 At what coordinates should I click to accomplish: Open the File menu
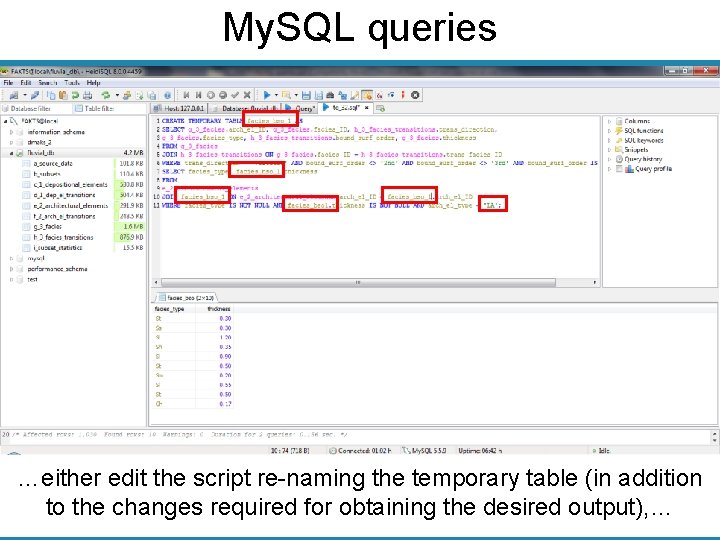tap(8, 83)
